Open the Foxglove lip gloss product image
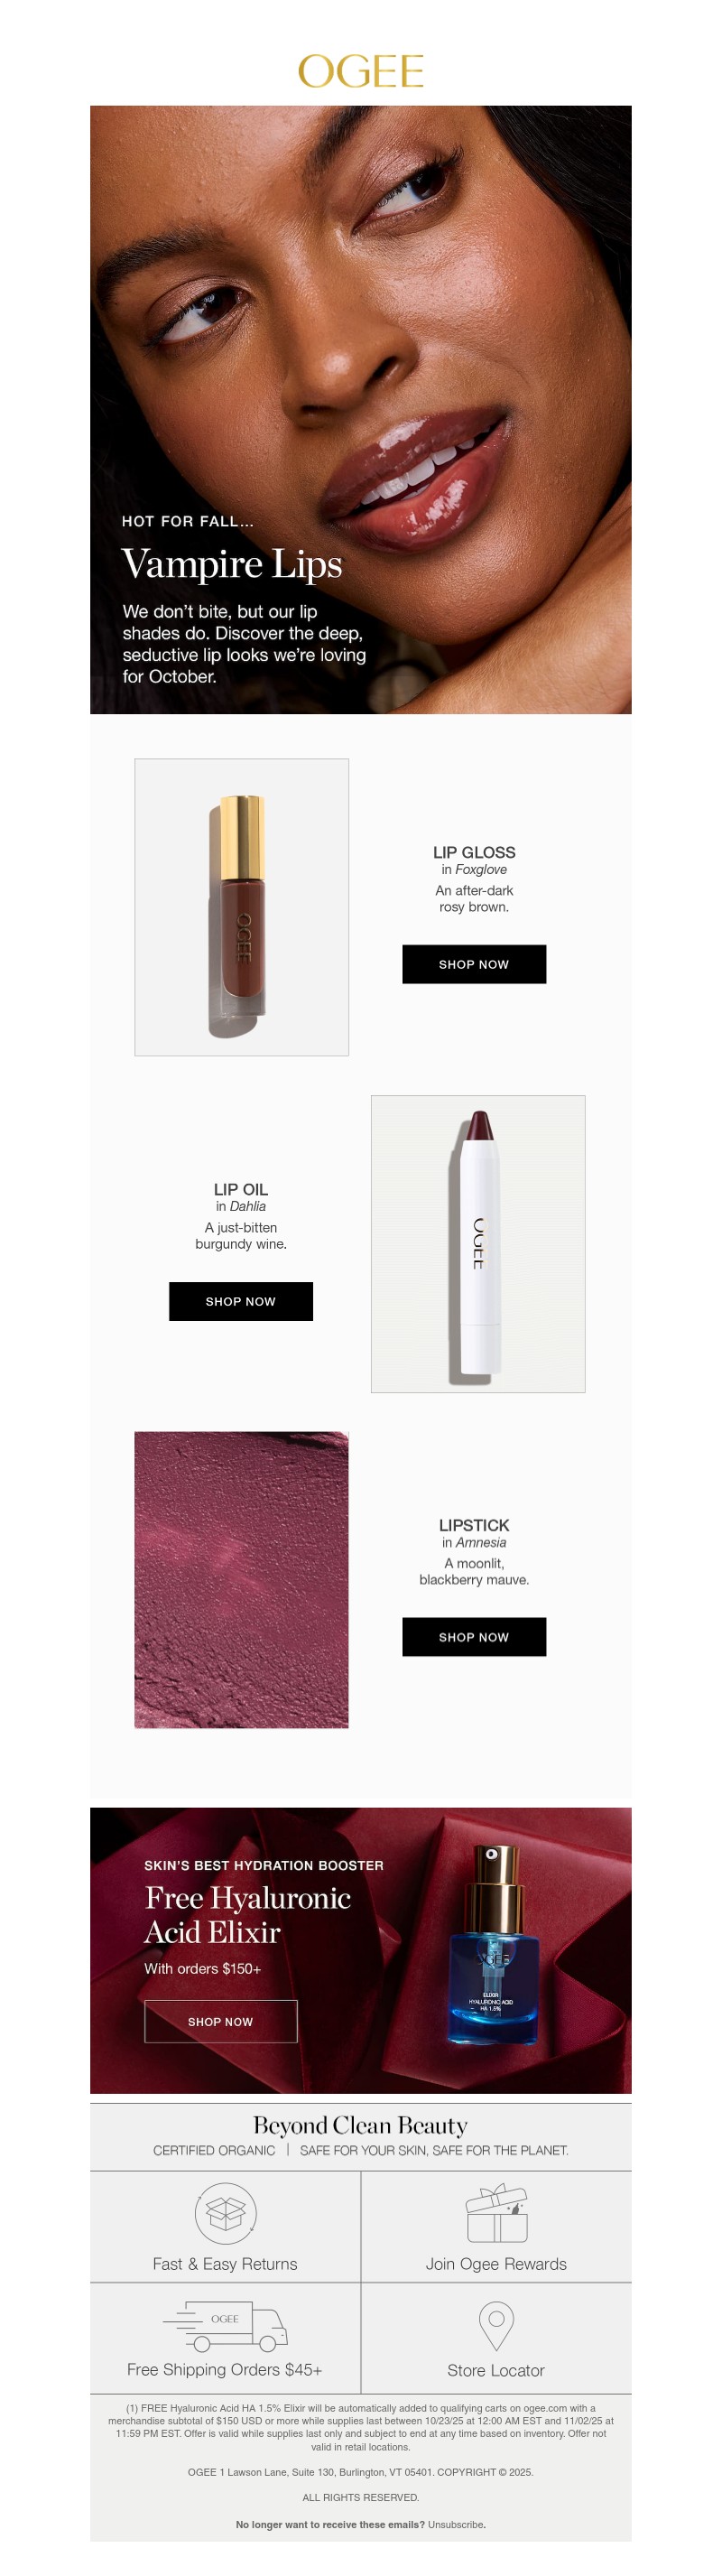 [242, 907]
